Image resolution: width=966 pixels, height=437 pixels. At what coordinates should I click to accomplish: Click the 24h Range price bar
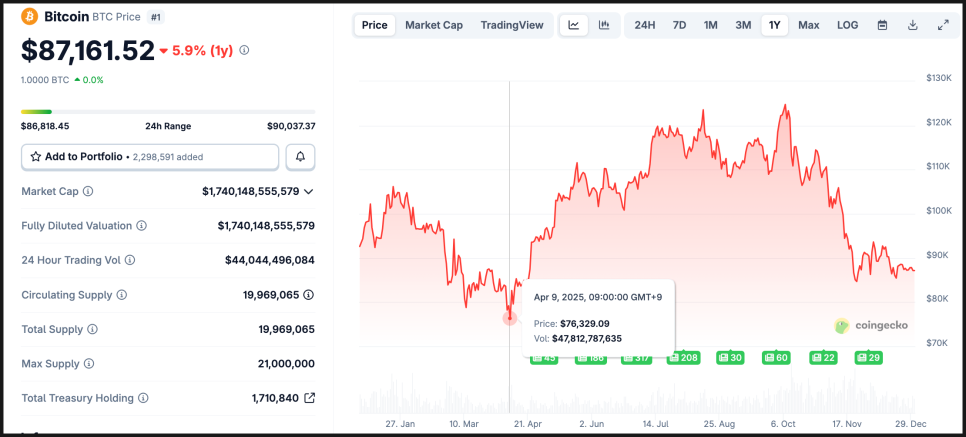click(168, 112)
